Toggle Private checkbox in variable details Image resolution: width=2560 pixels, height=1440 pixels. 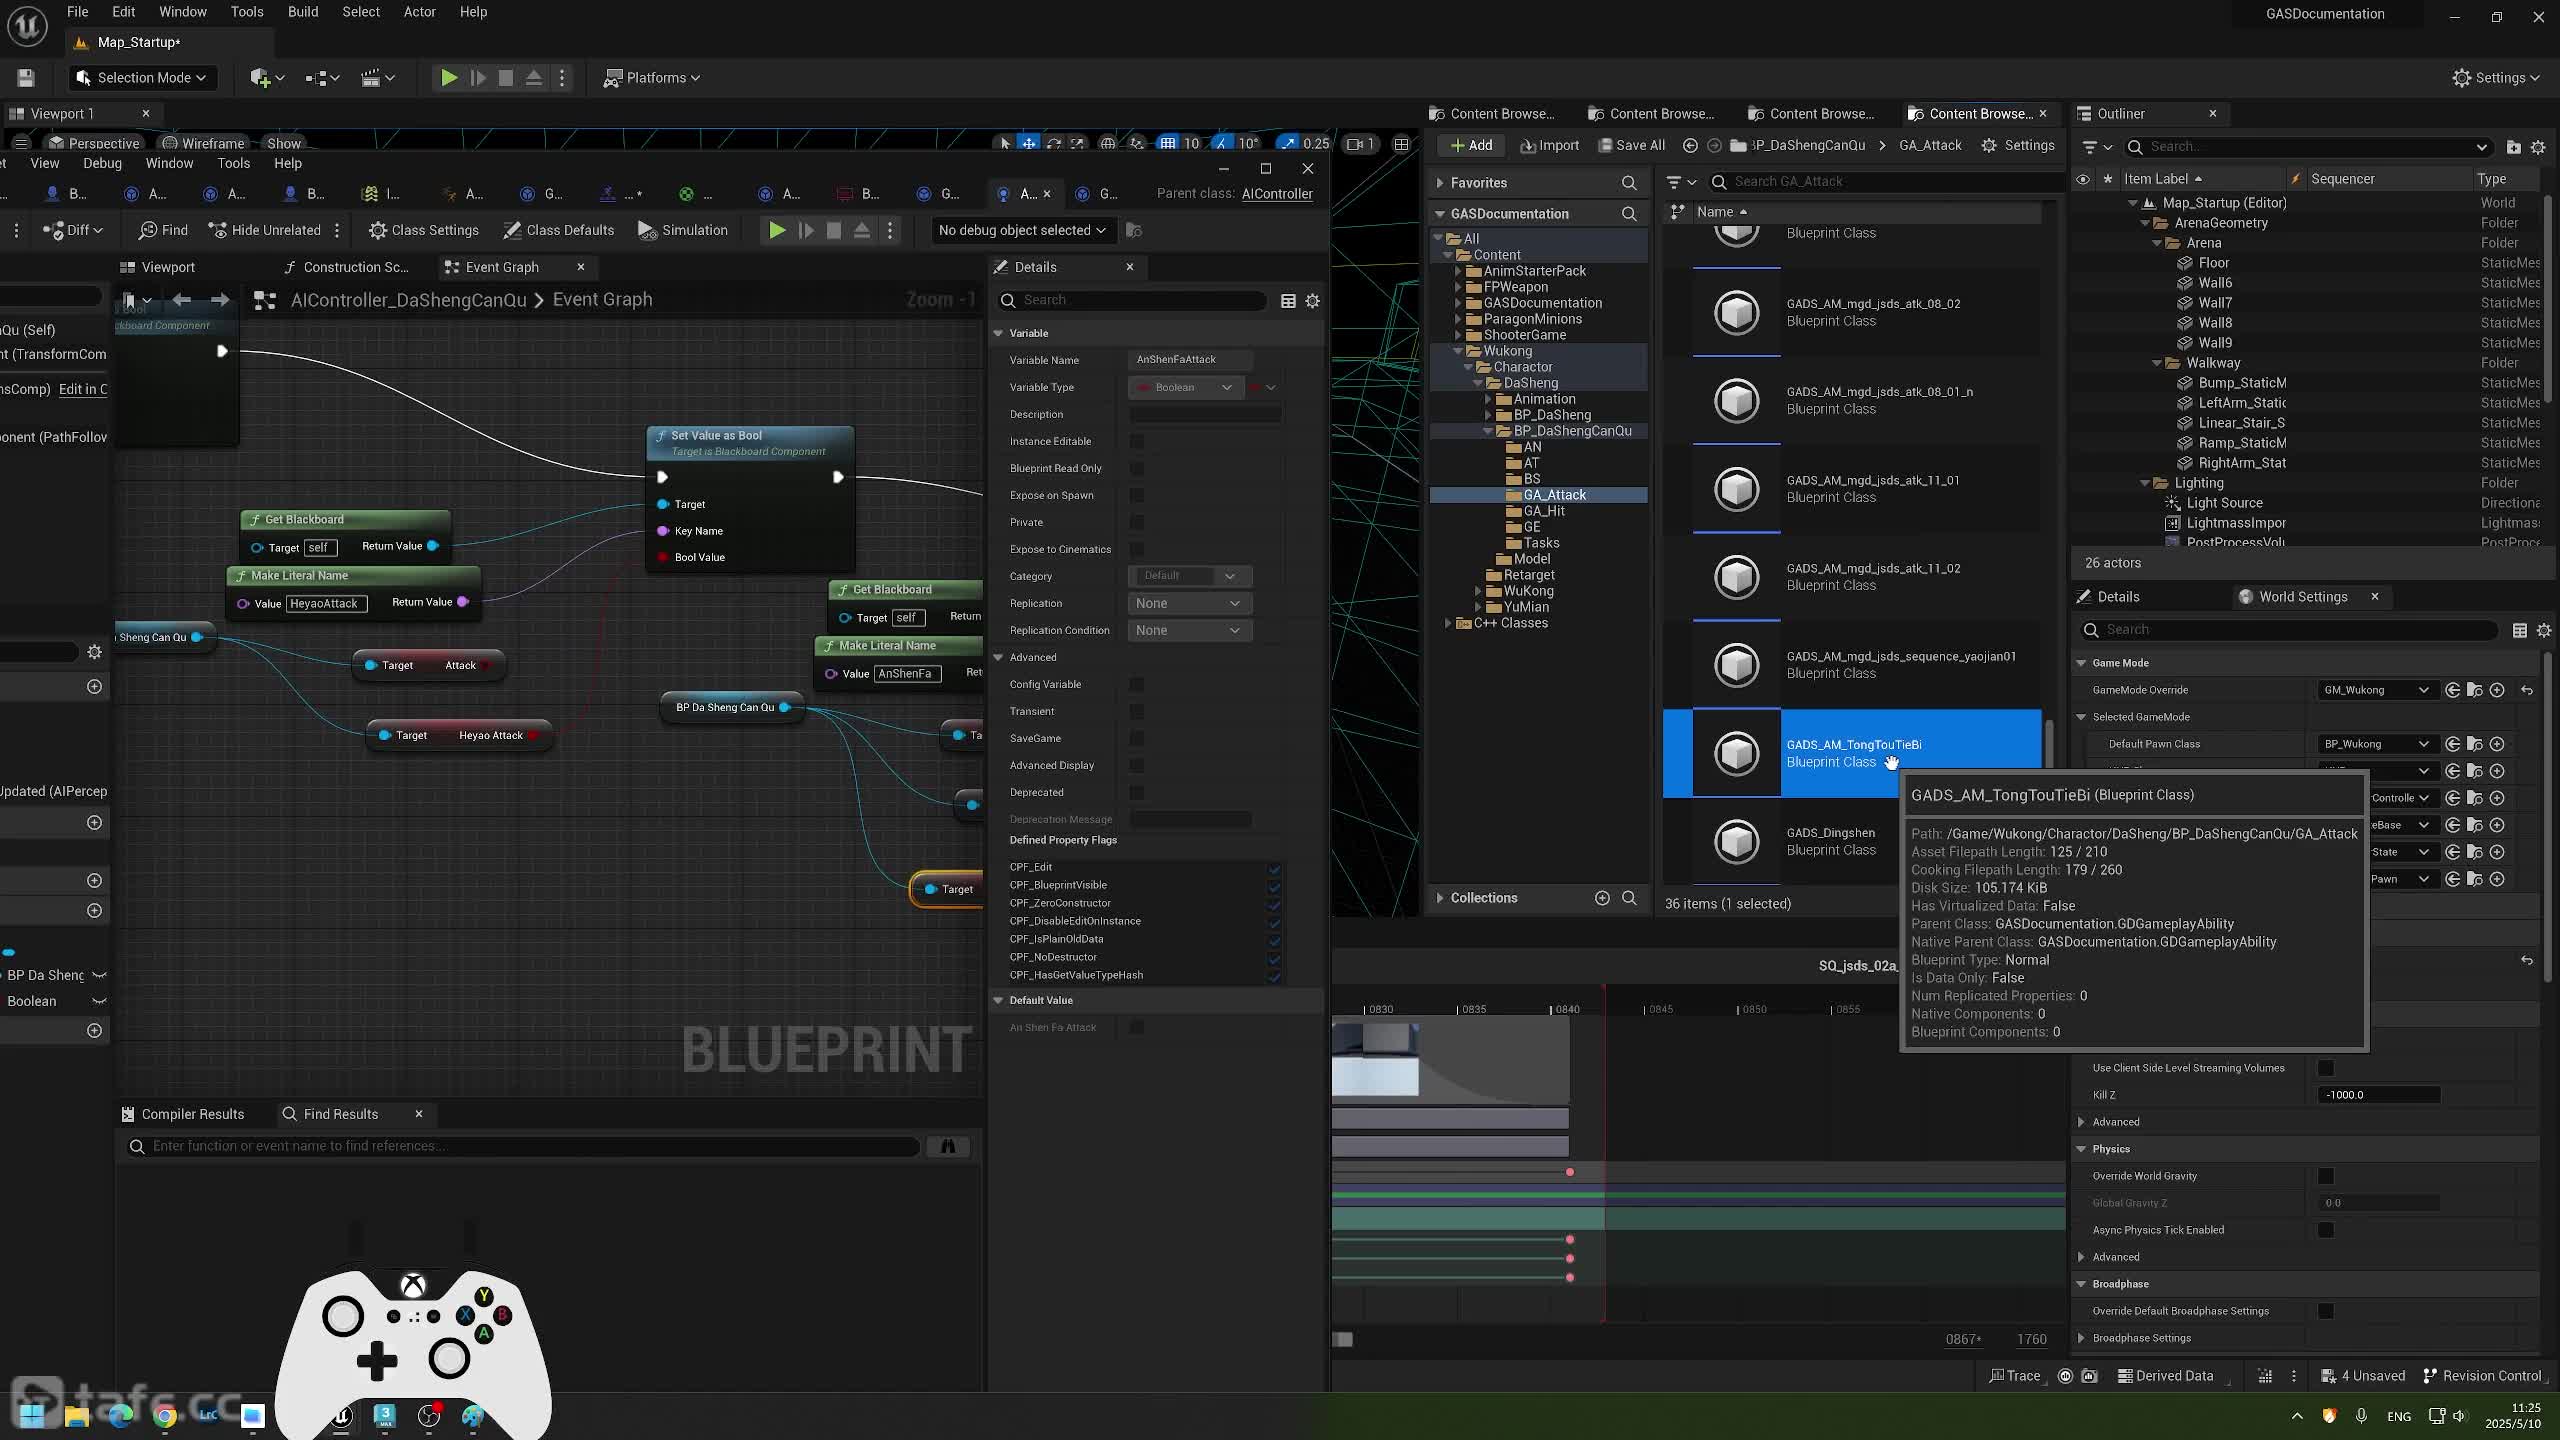[x=1136, y=523]
